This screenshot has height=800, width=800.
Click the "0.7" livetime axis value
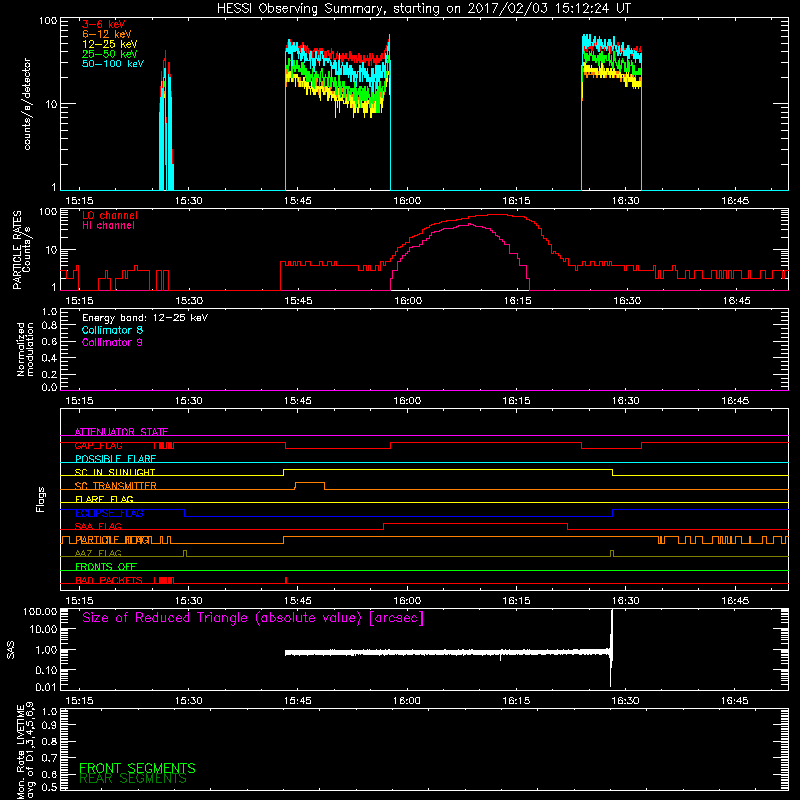(49, 758)
